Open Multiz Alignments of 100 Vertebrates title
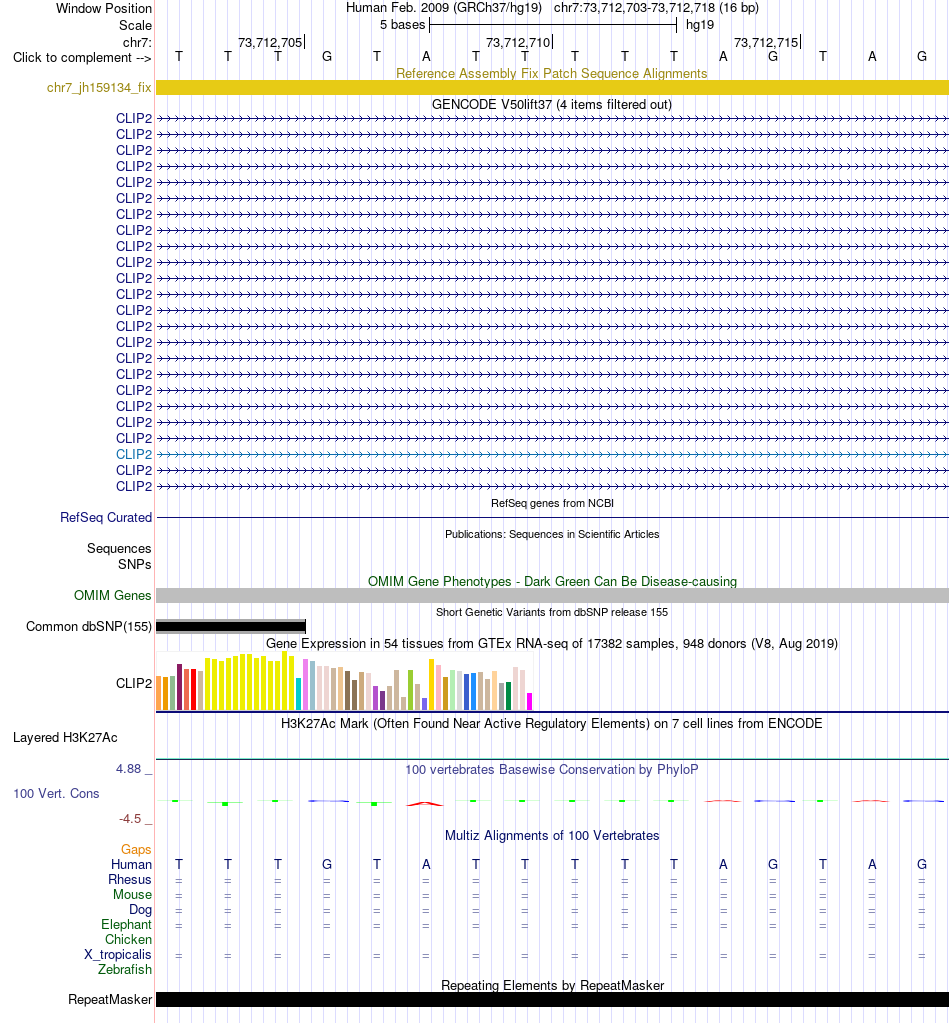Screen dimensions: 950x1023 [x=552, y=835]
